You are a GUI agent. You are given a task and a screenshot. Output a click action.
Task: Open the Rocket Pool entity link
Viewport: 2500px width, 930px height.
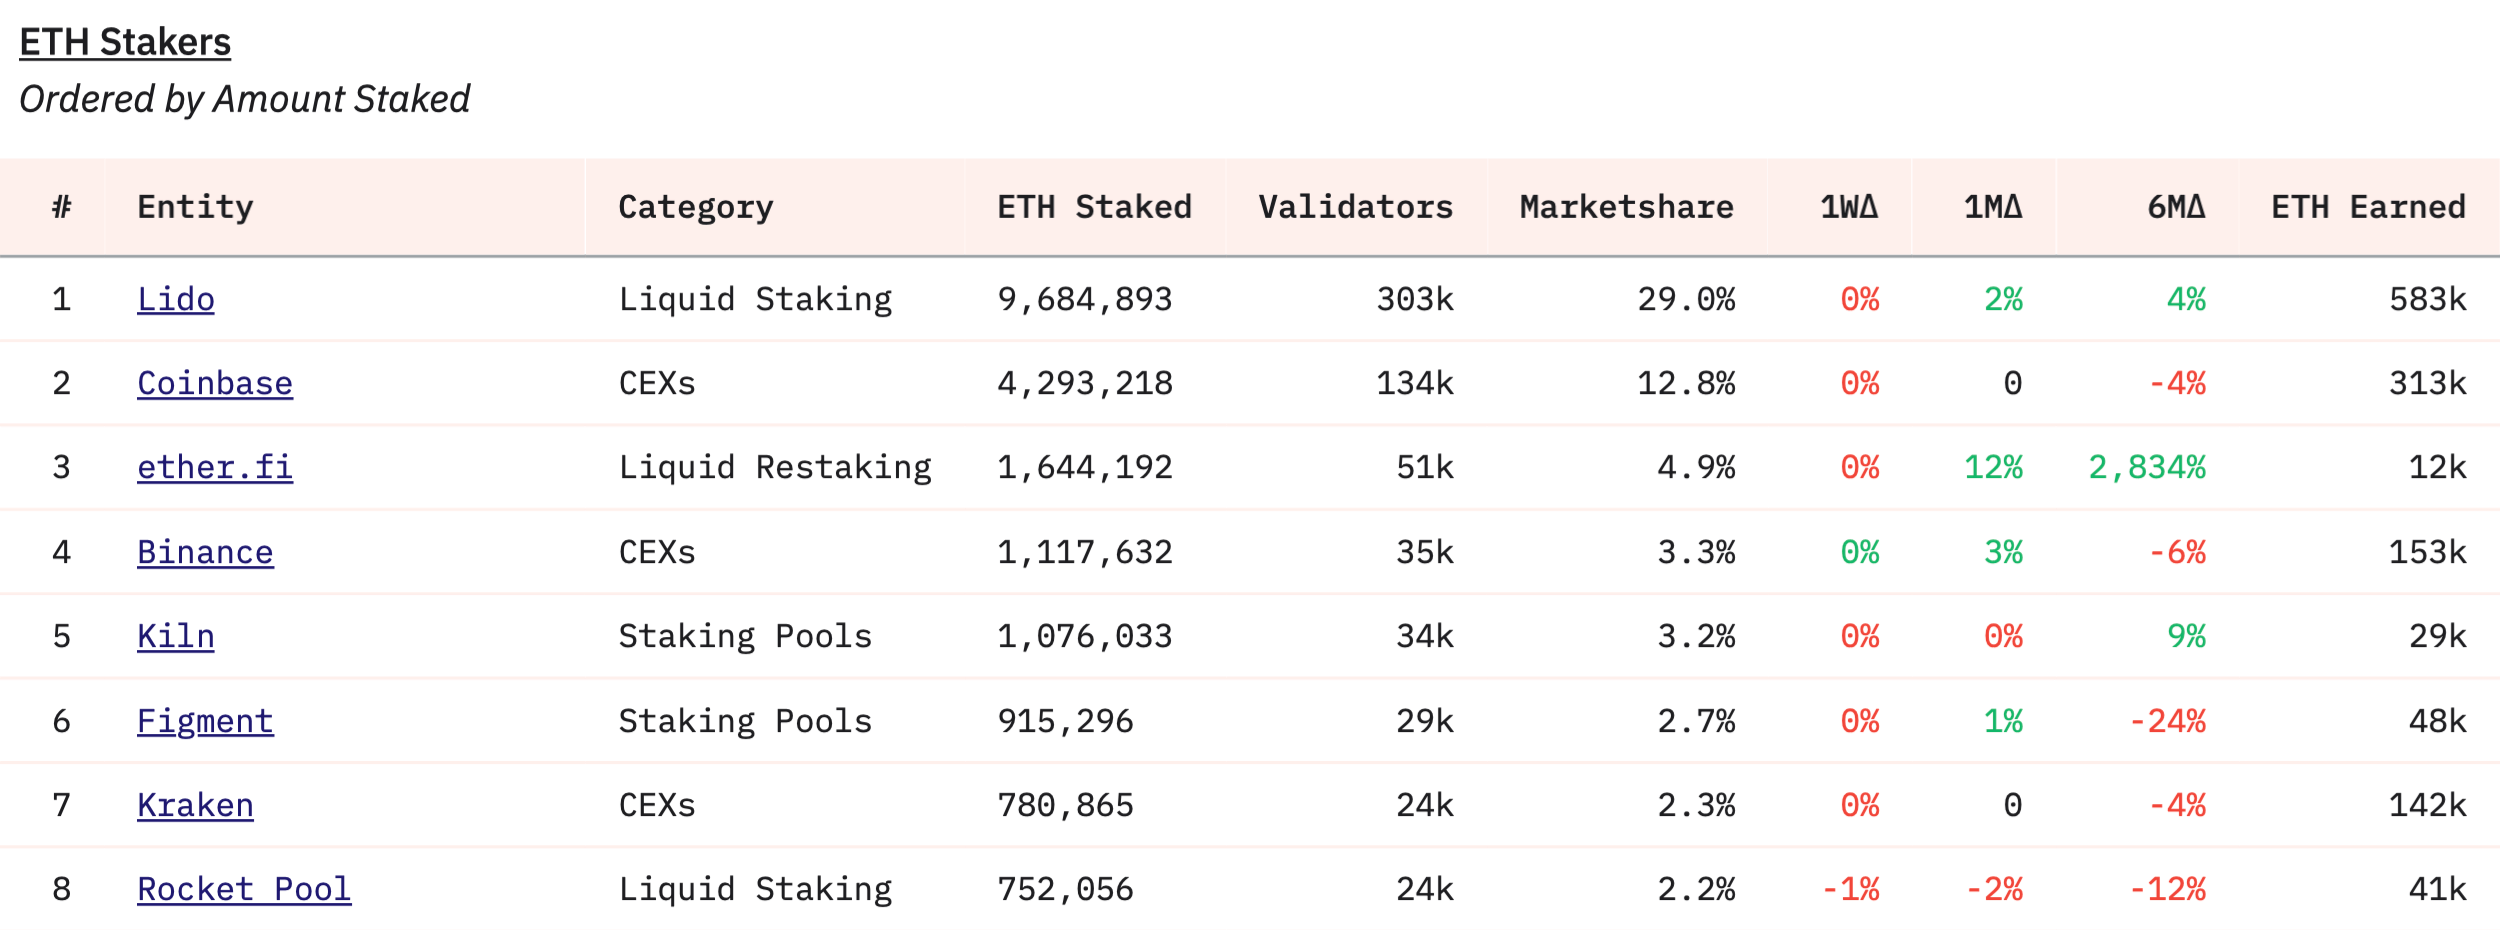click(244, 889)
